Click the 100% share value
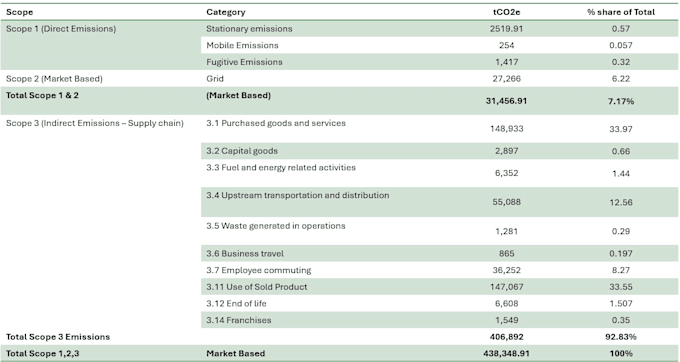This screenshot has height=362, width=680. tap(621, 354)
